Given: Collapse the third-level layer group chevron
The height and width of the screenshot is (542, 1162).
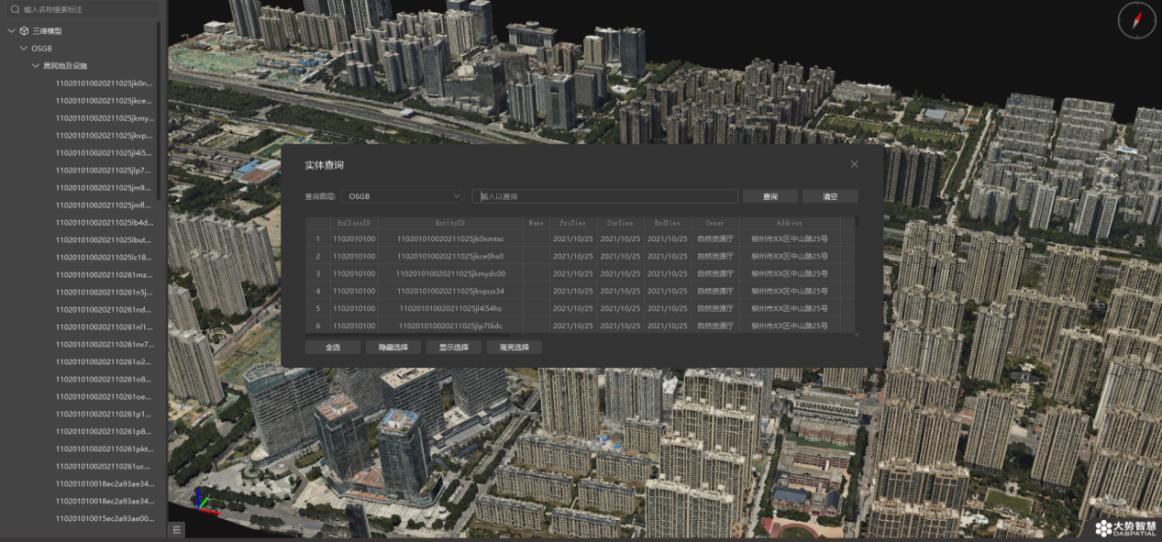Looking at the screenshot, I should coord(36,65).
